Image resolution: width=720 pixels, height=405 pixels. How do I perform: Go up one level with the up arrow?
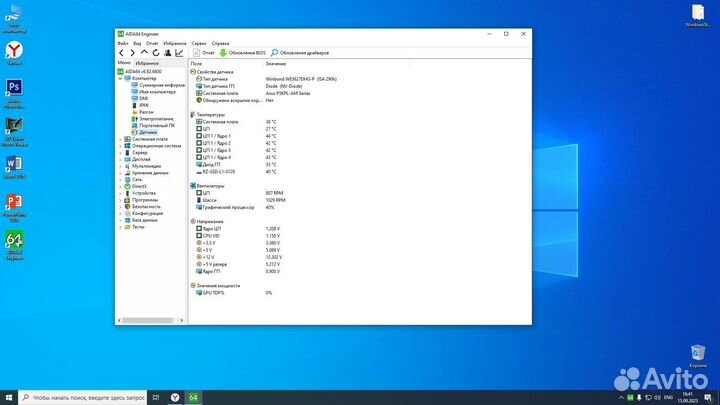pos(144,53)
